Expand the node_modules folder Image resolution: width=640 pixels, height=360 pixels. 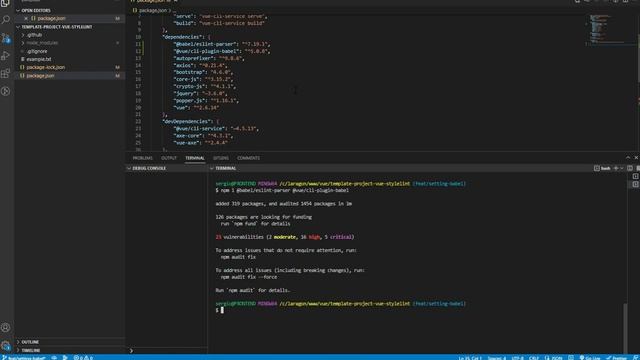(x=70, y=43)
